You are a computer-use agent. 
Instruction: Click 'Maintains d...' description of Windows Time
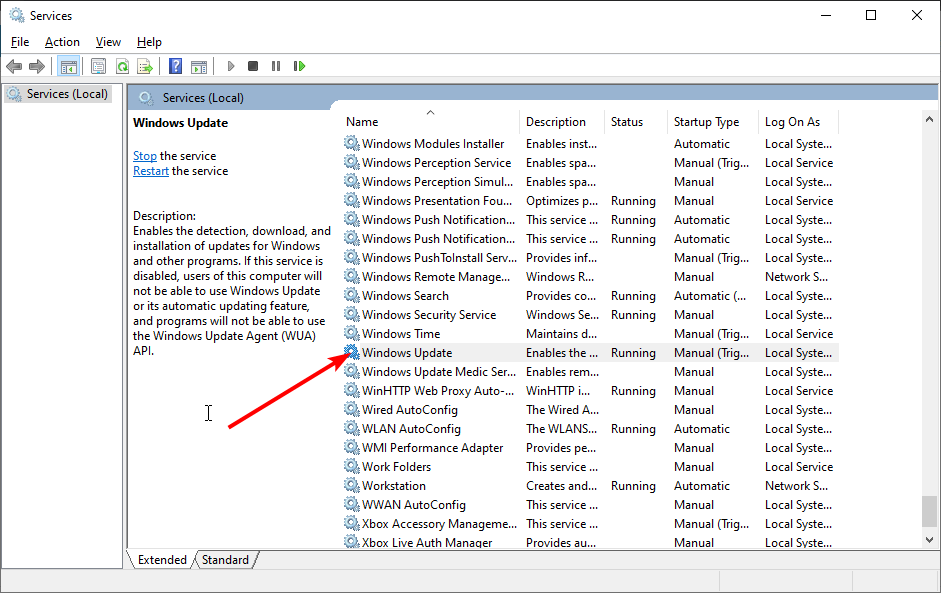[x=561, y=334]
